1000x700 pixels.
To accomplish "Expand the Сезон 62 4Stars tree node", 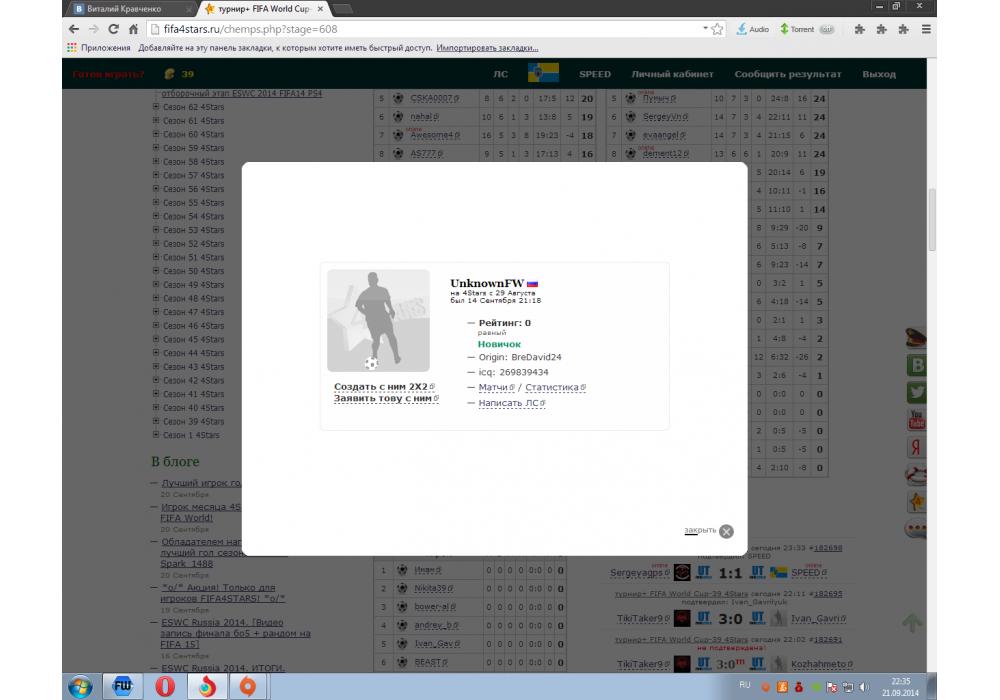I will click(156, 107).
